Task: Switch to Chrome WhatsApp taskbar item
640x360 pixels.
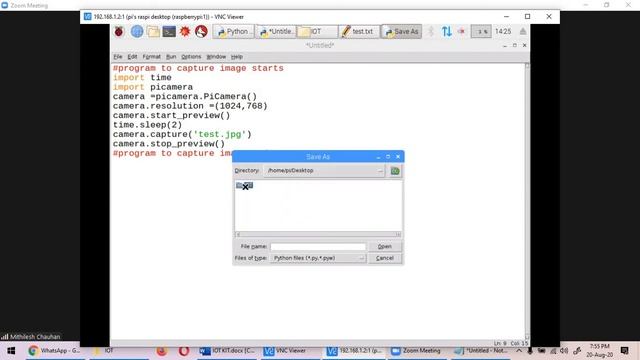Action: point(55,351)
